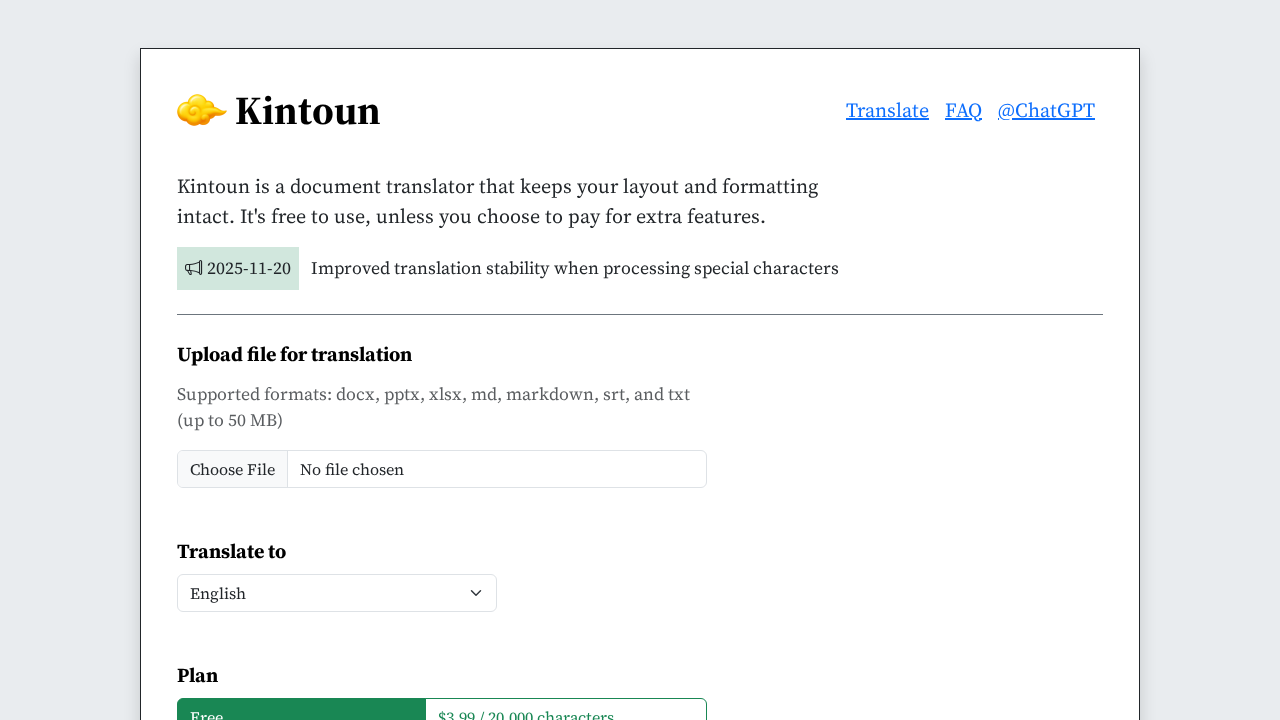Select the Free plan option

point(300,712)
